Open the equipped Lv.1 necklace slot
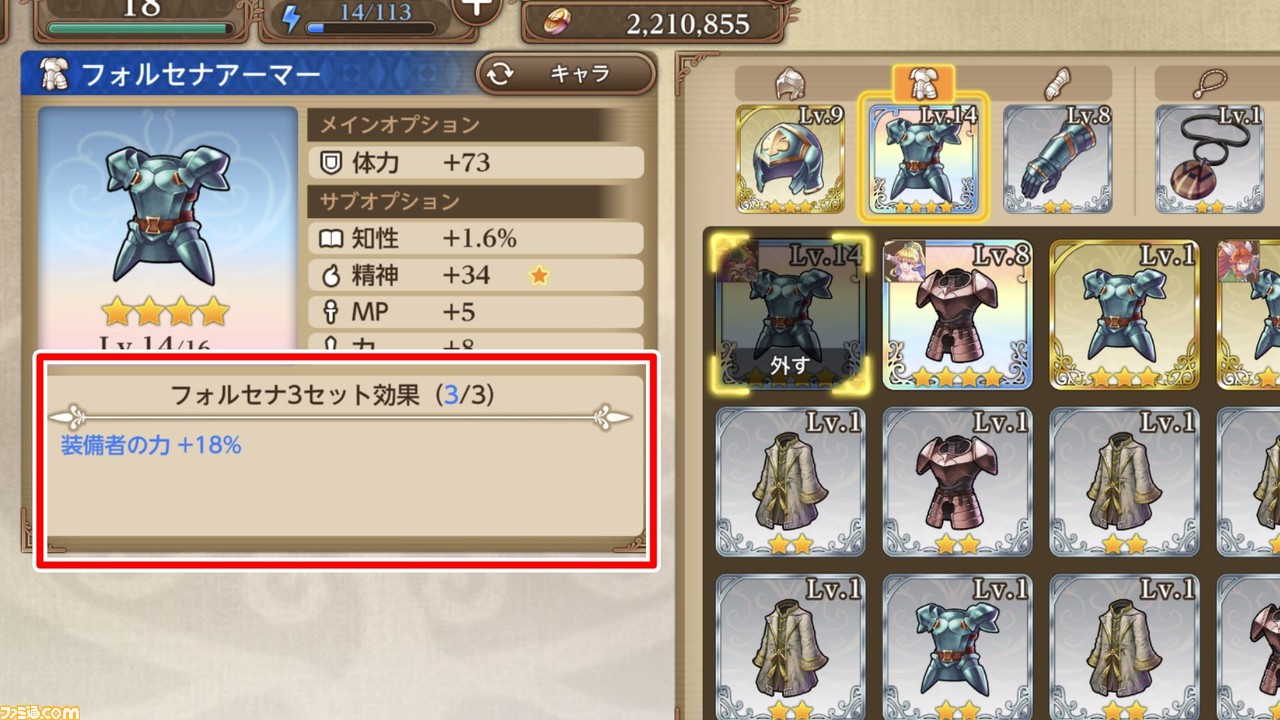Screen dimensions: 1280x720 (x=1210, y=158)
